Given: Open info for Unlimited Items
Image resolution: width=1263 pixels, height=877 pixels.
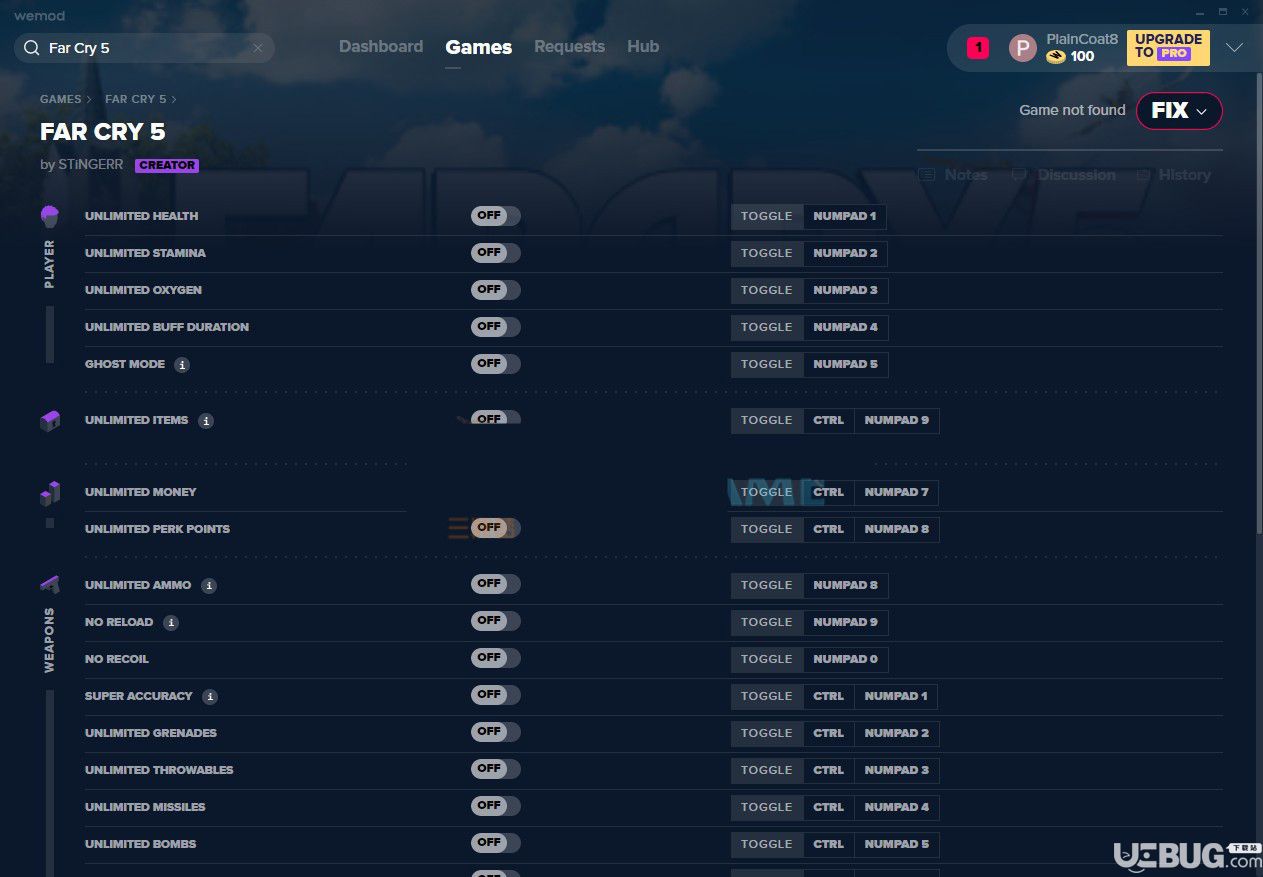Looking at the screenshot, I should tap(206, 421).
